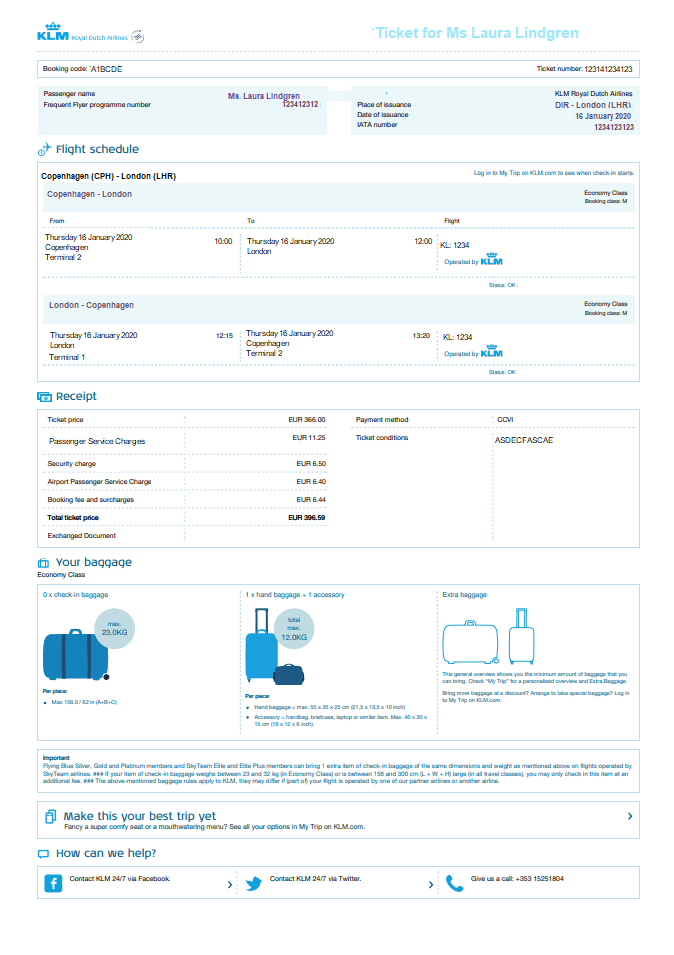Open the Log in to My Trip link

[553, 173]
